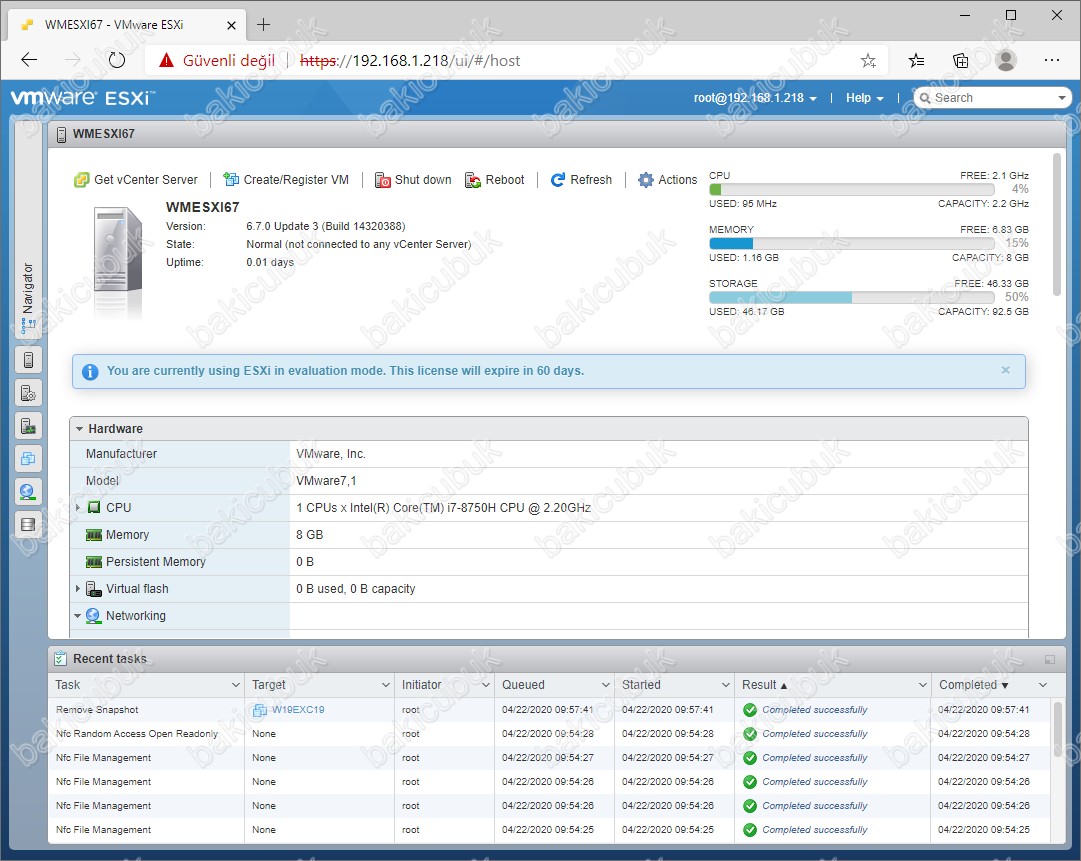Click the host summary vertical scrollbar

(x=1057, y=225)
